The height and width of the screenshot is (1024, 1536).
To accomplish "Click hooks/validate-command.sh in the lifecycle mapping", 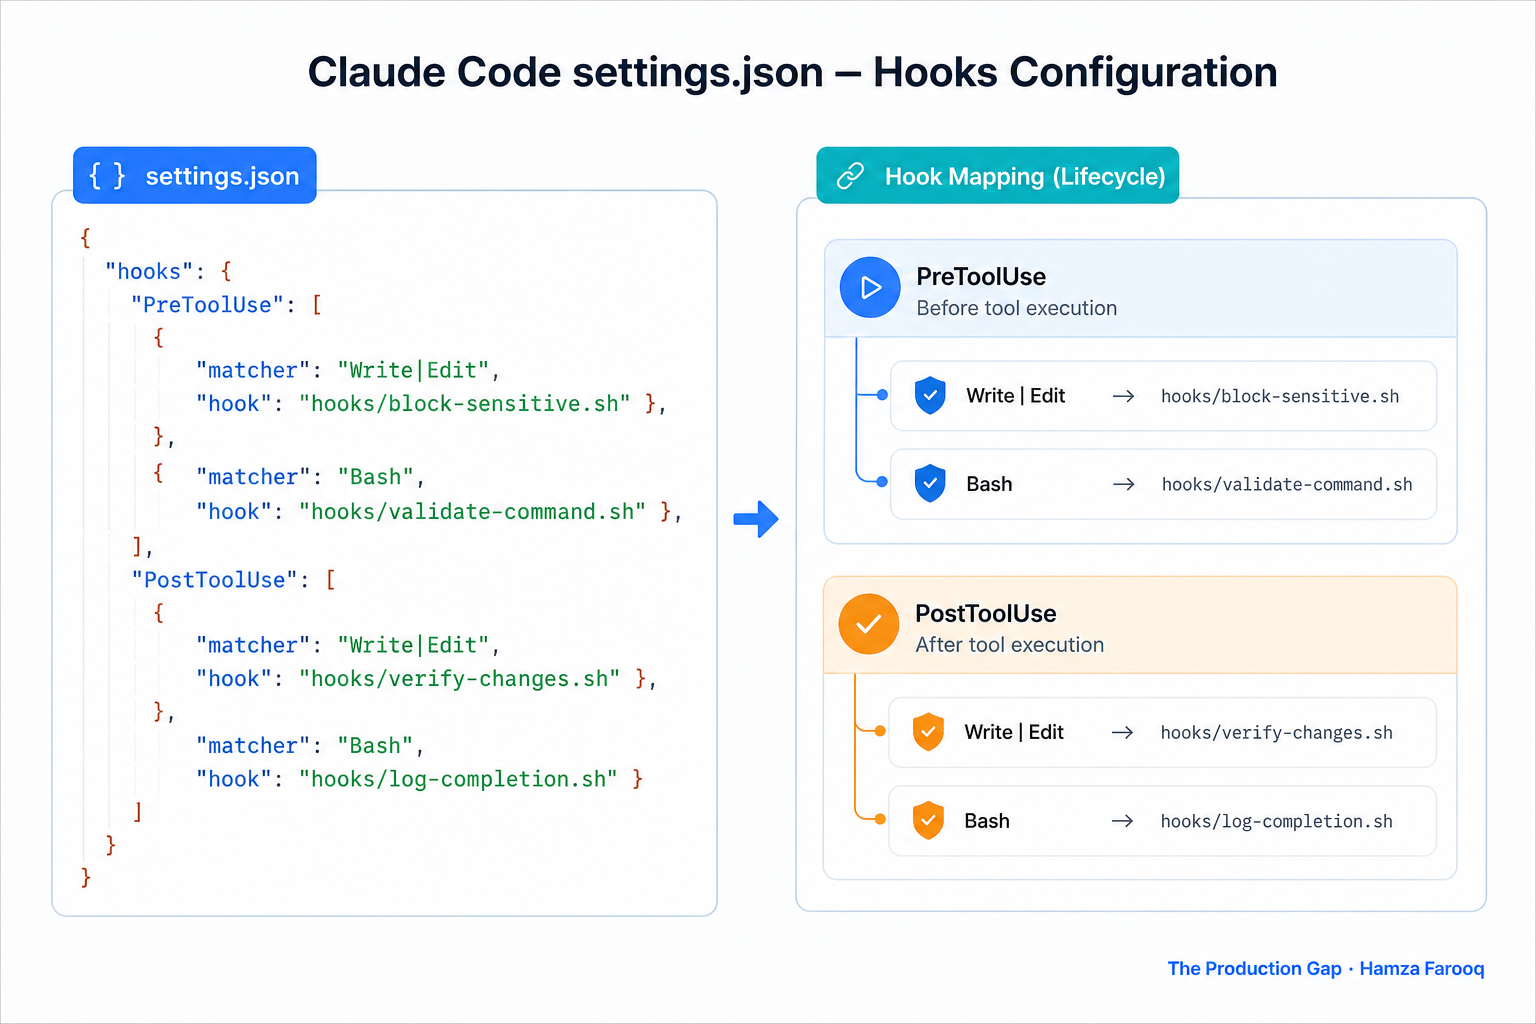I will pos(1287,484).
